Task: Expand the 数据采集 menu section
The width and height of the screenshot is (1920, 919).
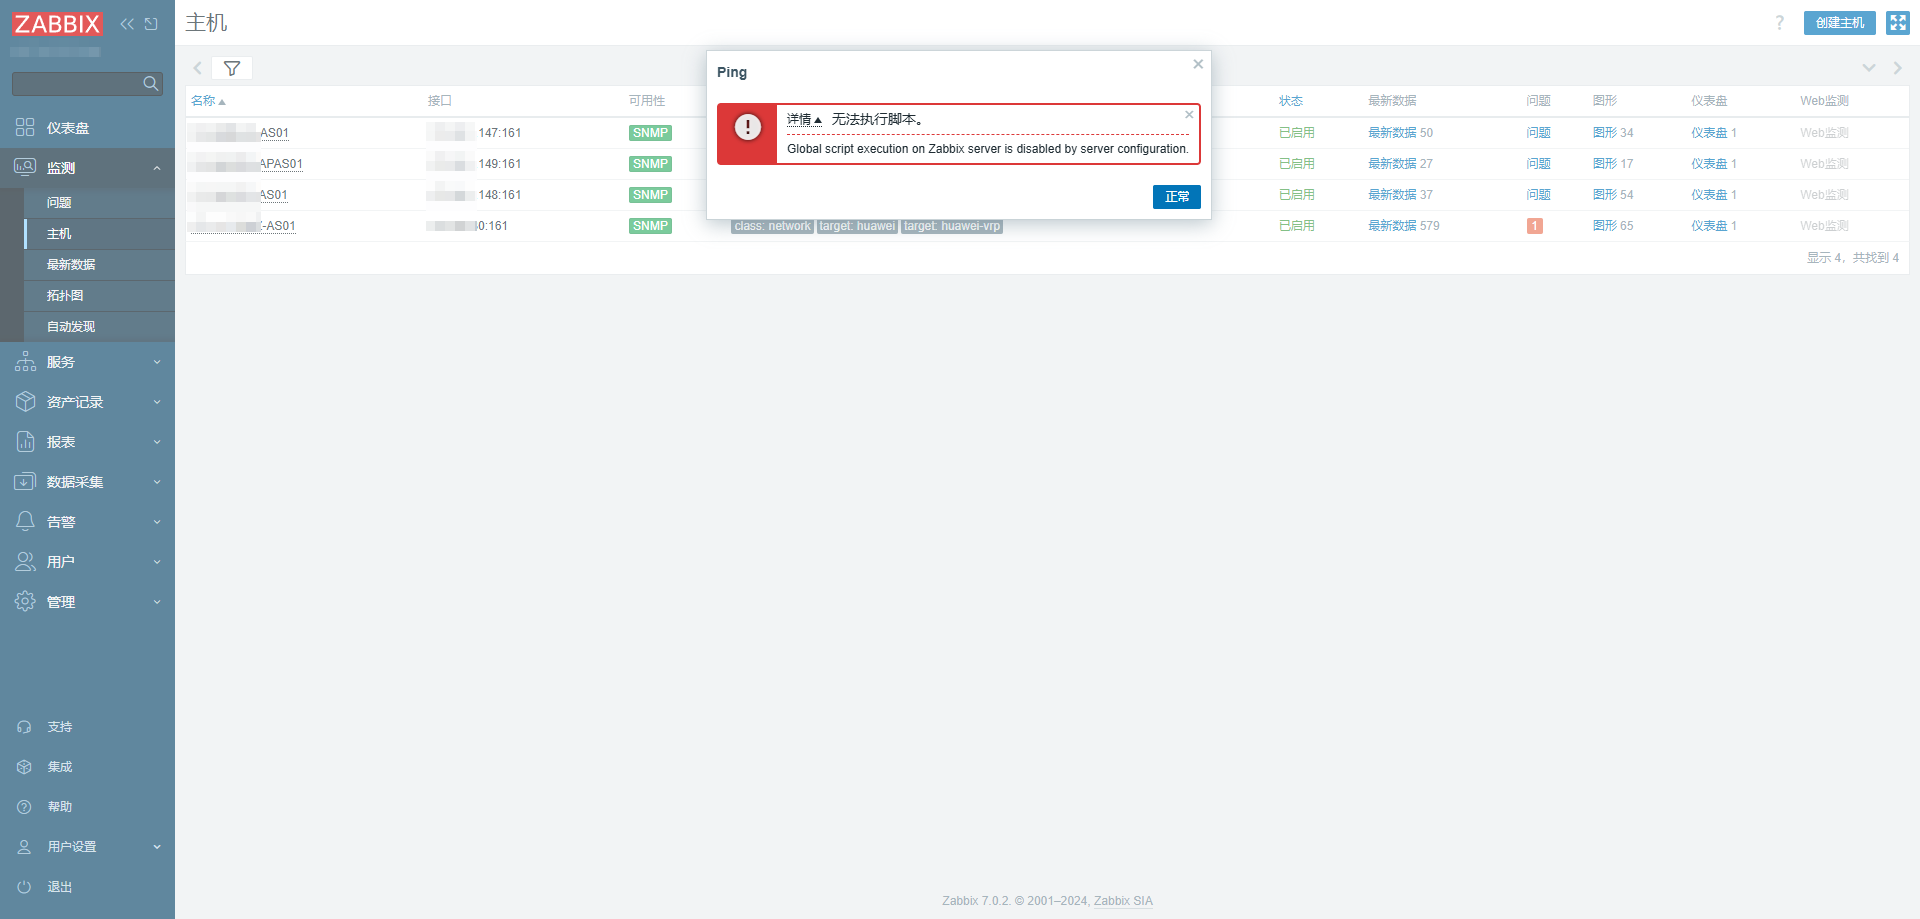Action: pyautogui.click(x=87, y=482)
